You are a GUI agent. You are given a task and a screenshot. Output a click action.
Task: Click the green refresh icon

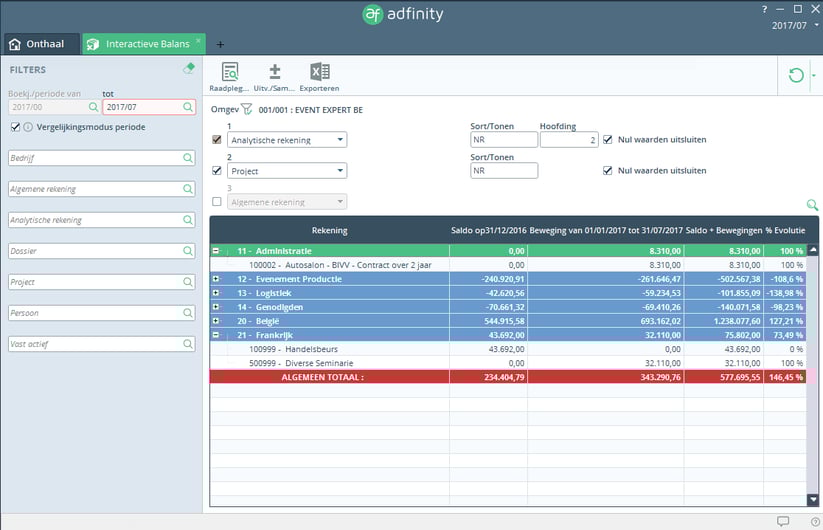click(796, 76)
